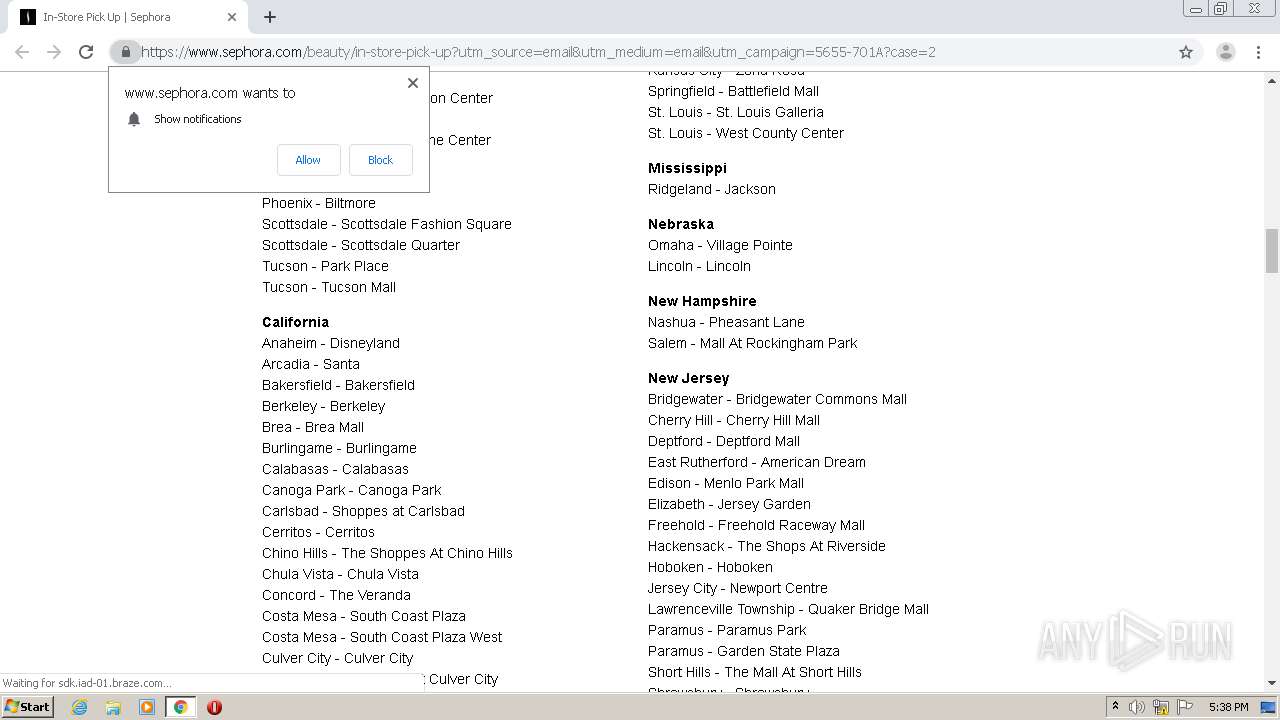Select 'East Rutherford - American Dream'
Image resolution: width=1280 pixels, height=720 pixels.
[757, 462]
